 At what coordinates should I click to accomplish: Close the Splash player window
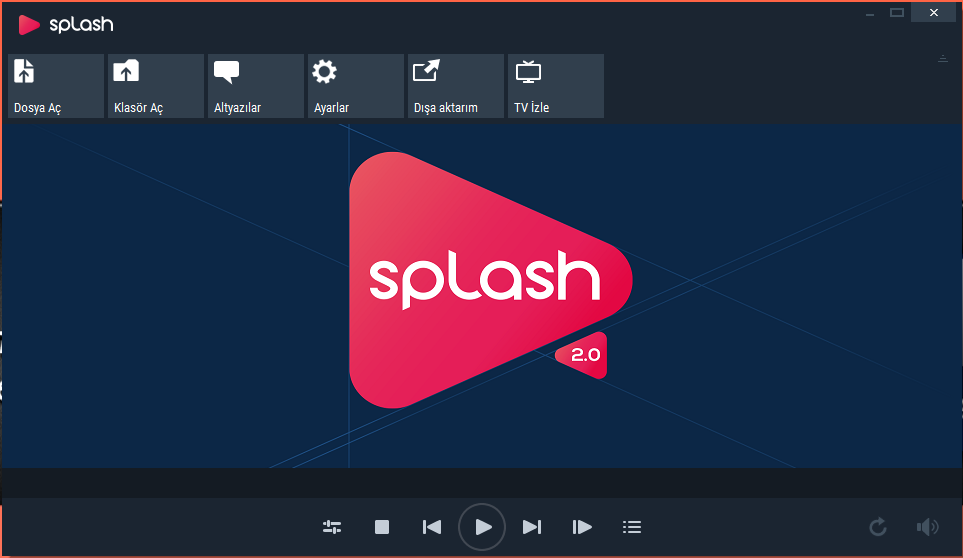click(x=934, y=13)
